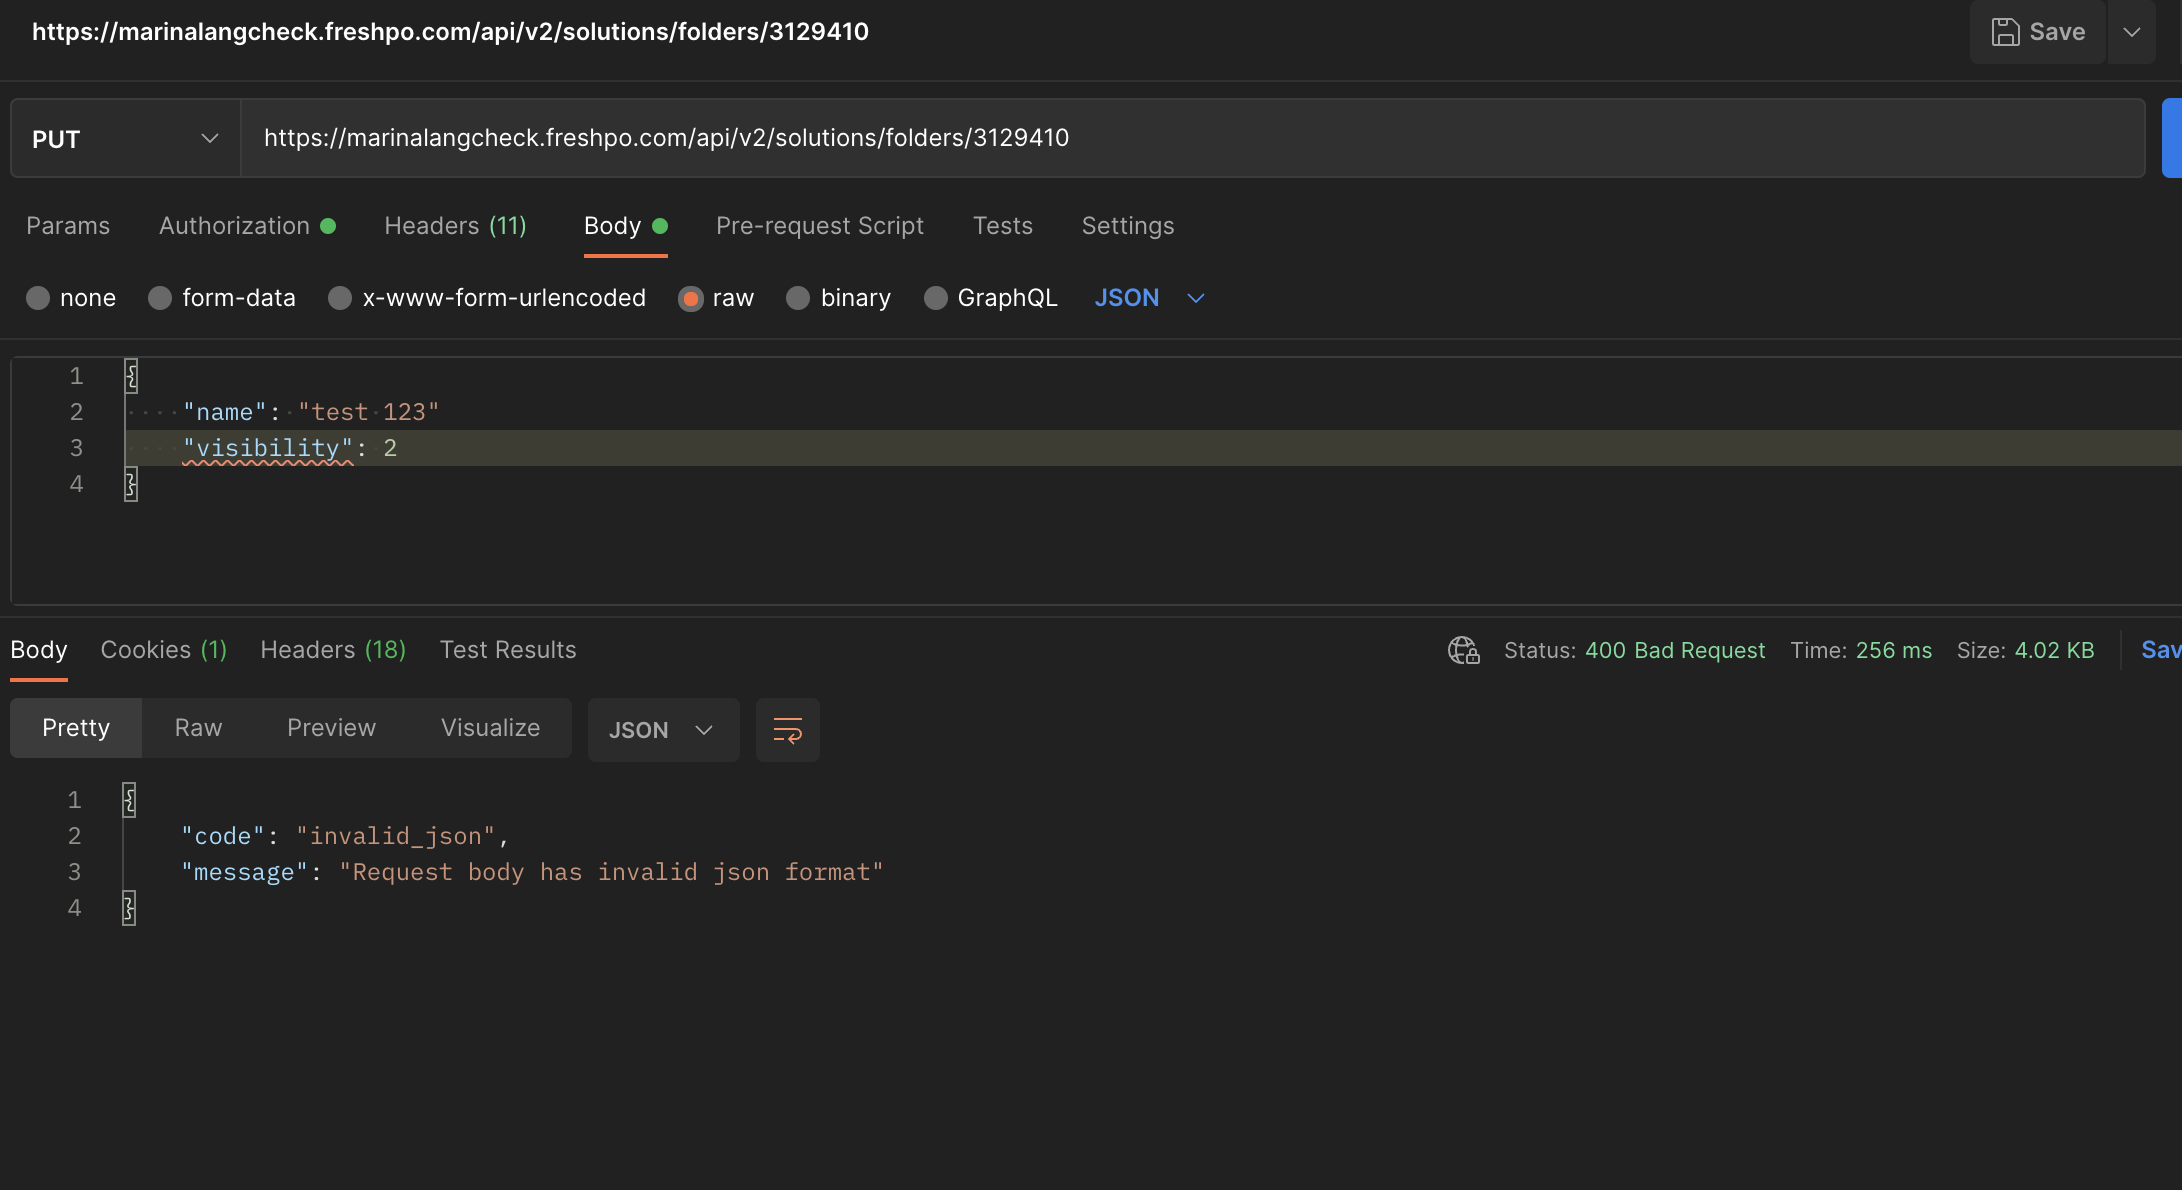This screenshot has height=1190, width=2182.
Task: Select the binary body radio option
Action: (x=798, y=298)
